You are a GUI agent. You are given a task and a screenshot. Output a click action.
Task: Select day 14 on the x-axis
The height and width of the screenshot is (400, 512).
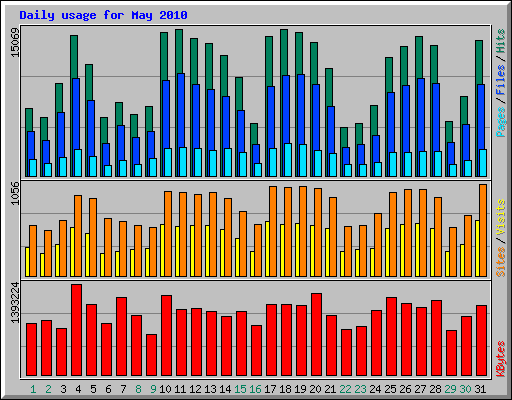click(x=225, y=389)
